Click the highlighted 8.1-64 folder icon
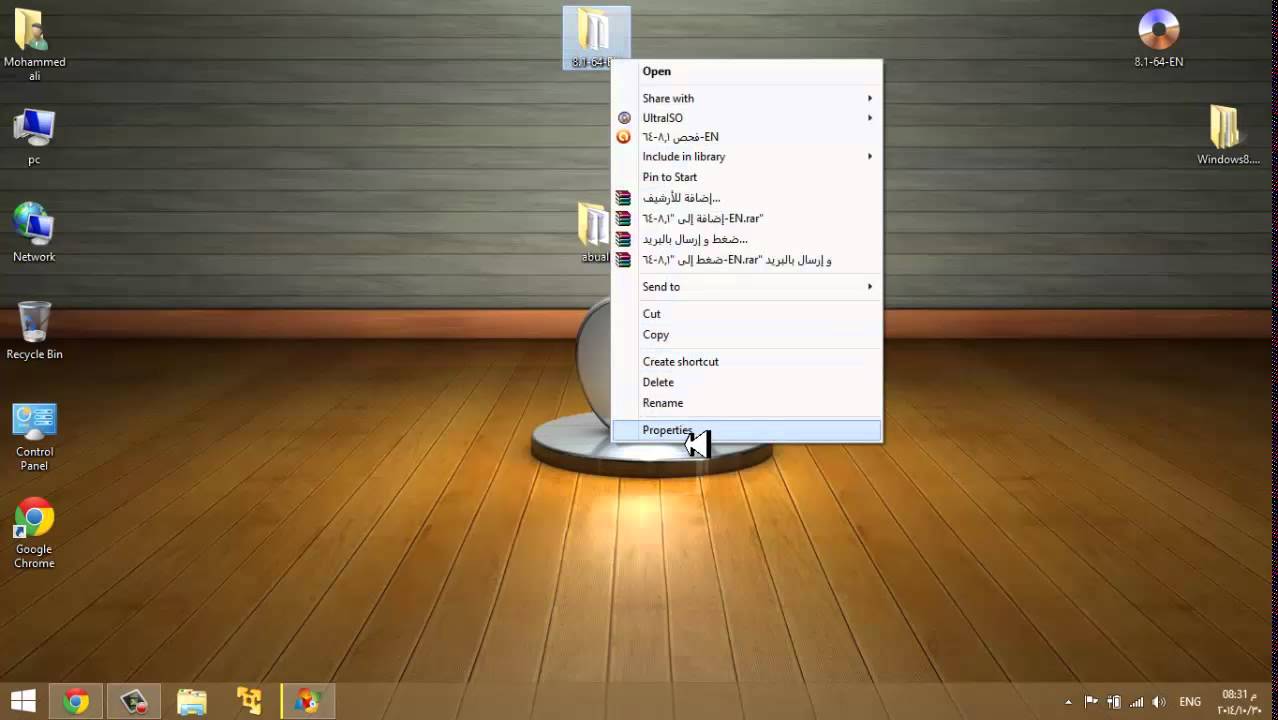Viewport: 1278px width, 720px height. pos(595,38)
